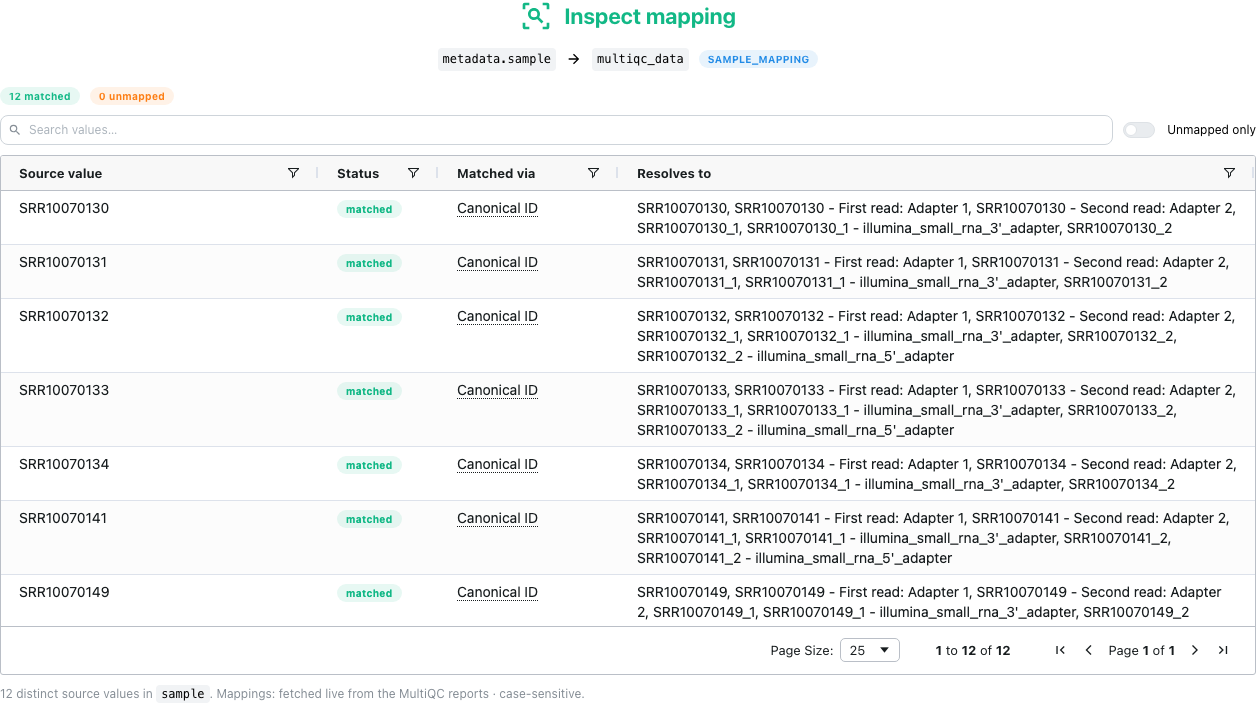Image resolution: width=1256 pixels, height=704 pixels.
Task: Sort by Source value column header
Action: click(x=61, y=173)
